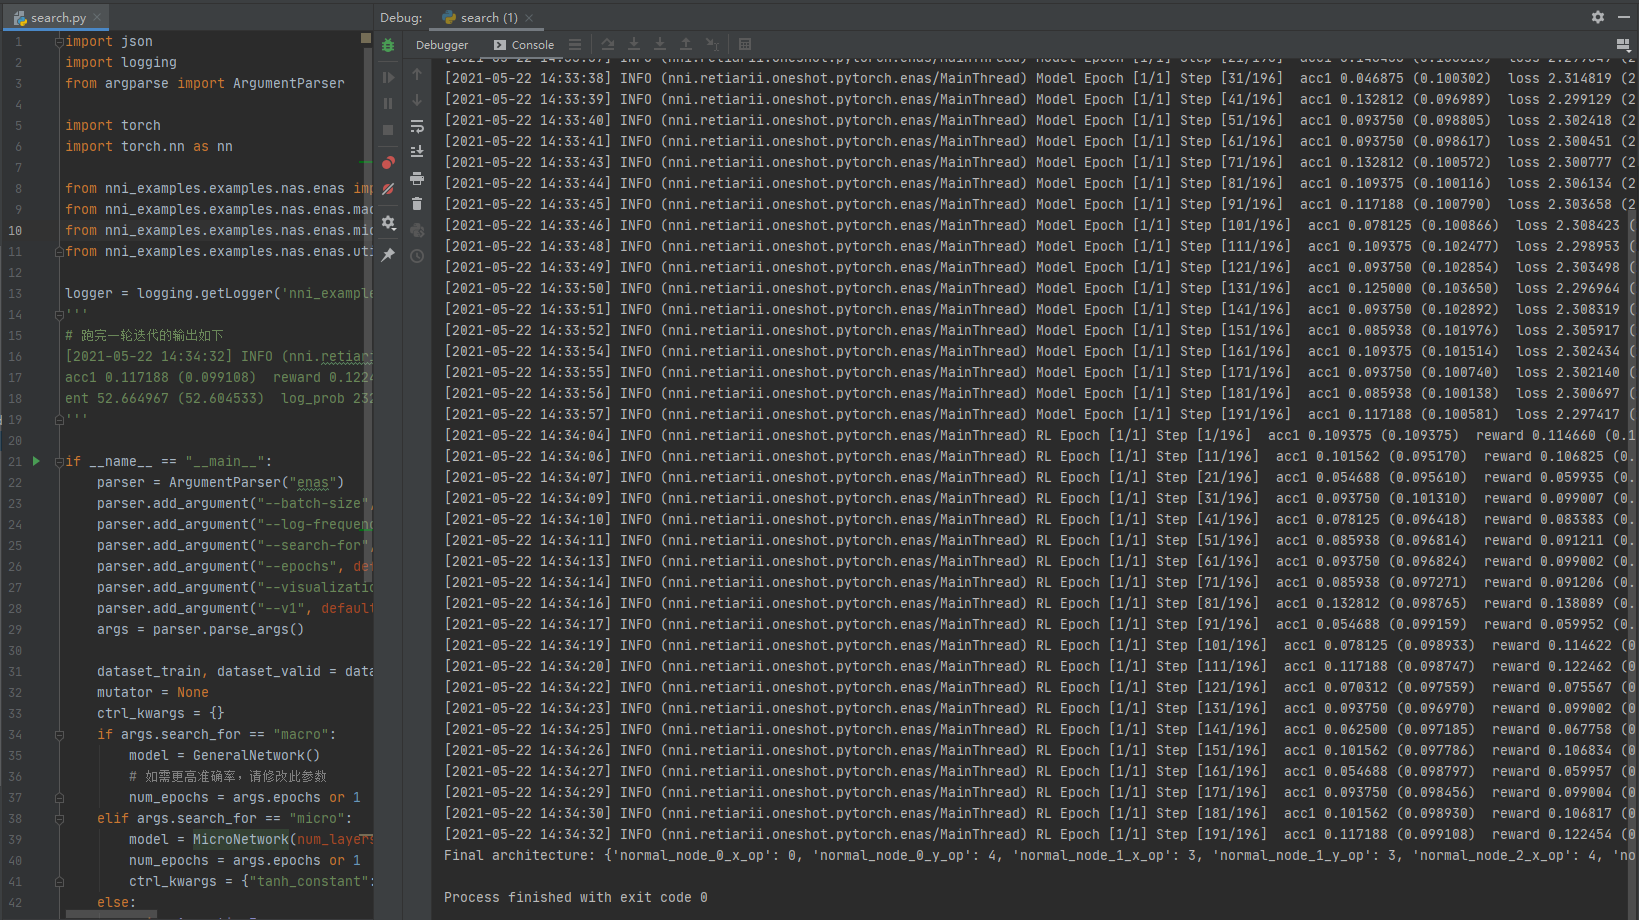Click 'logger = logging.getLogger' line 13
The width and height of the screenshot is (1639, 920).
point(218,293)
